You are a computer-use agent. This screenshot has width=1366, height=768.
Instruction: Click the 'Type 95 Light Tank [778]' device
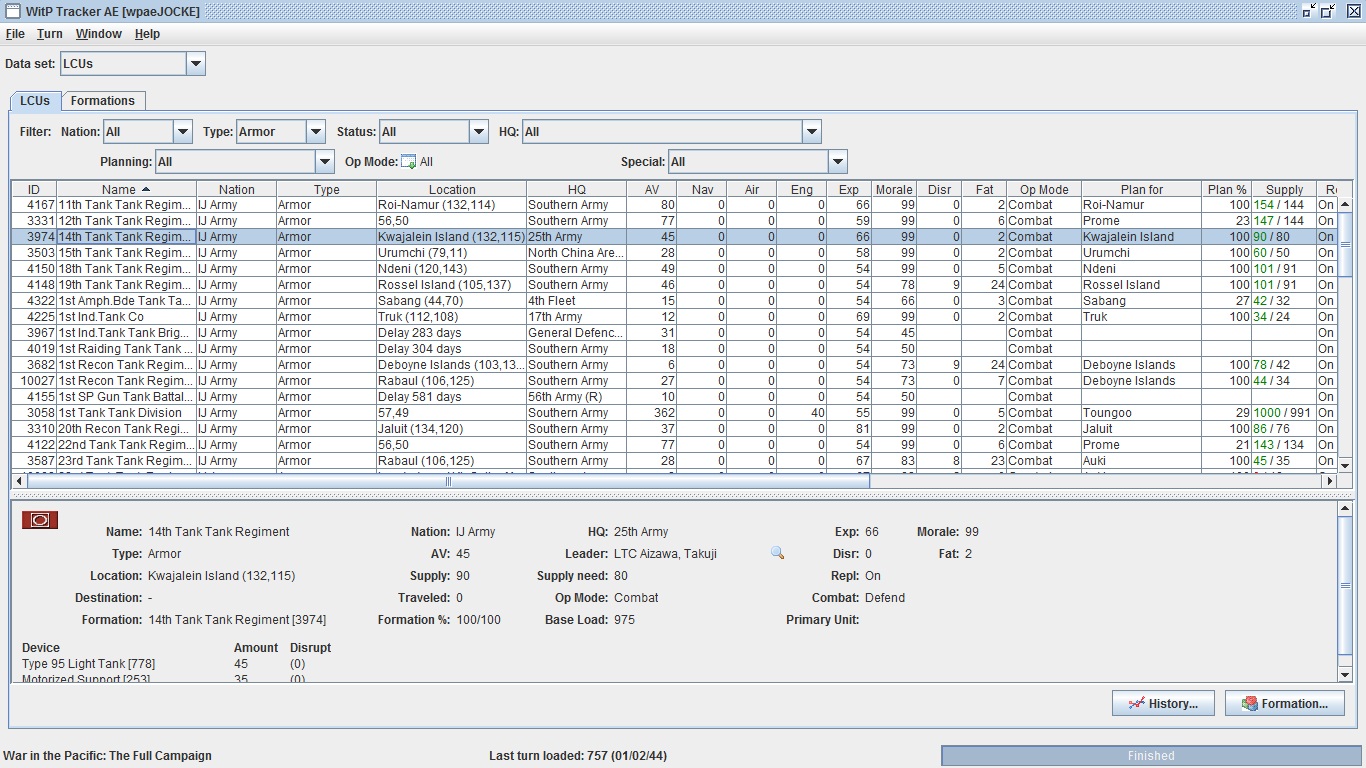88,664
